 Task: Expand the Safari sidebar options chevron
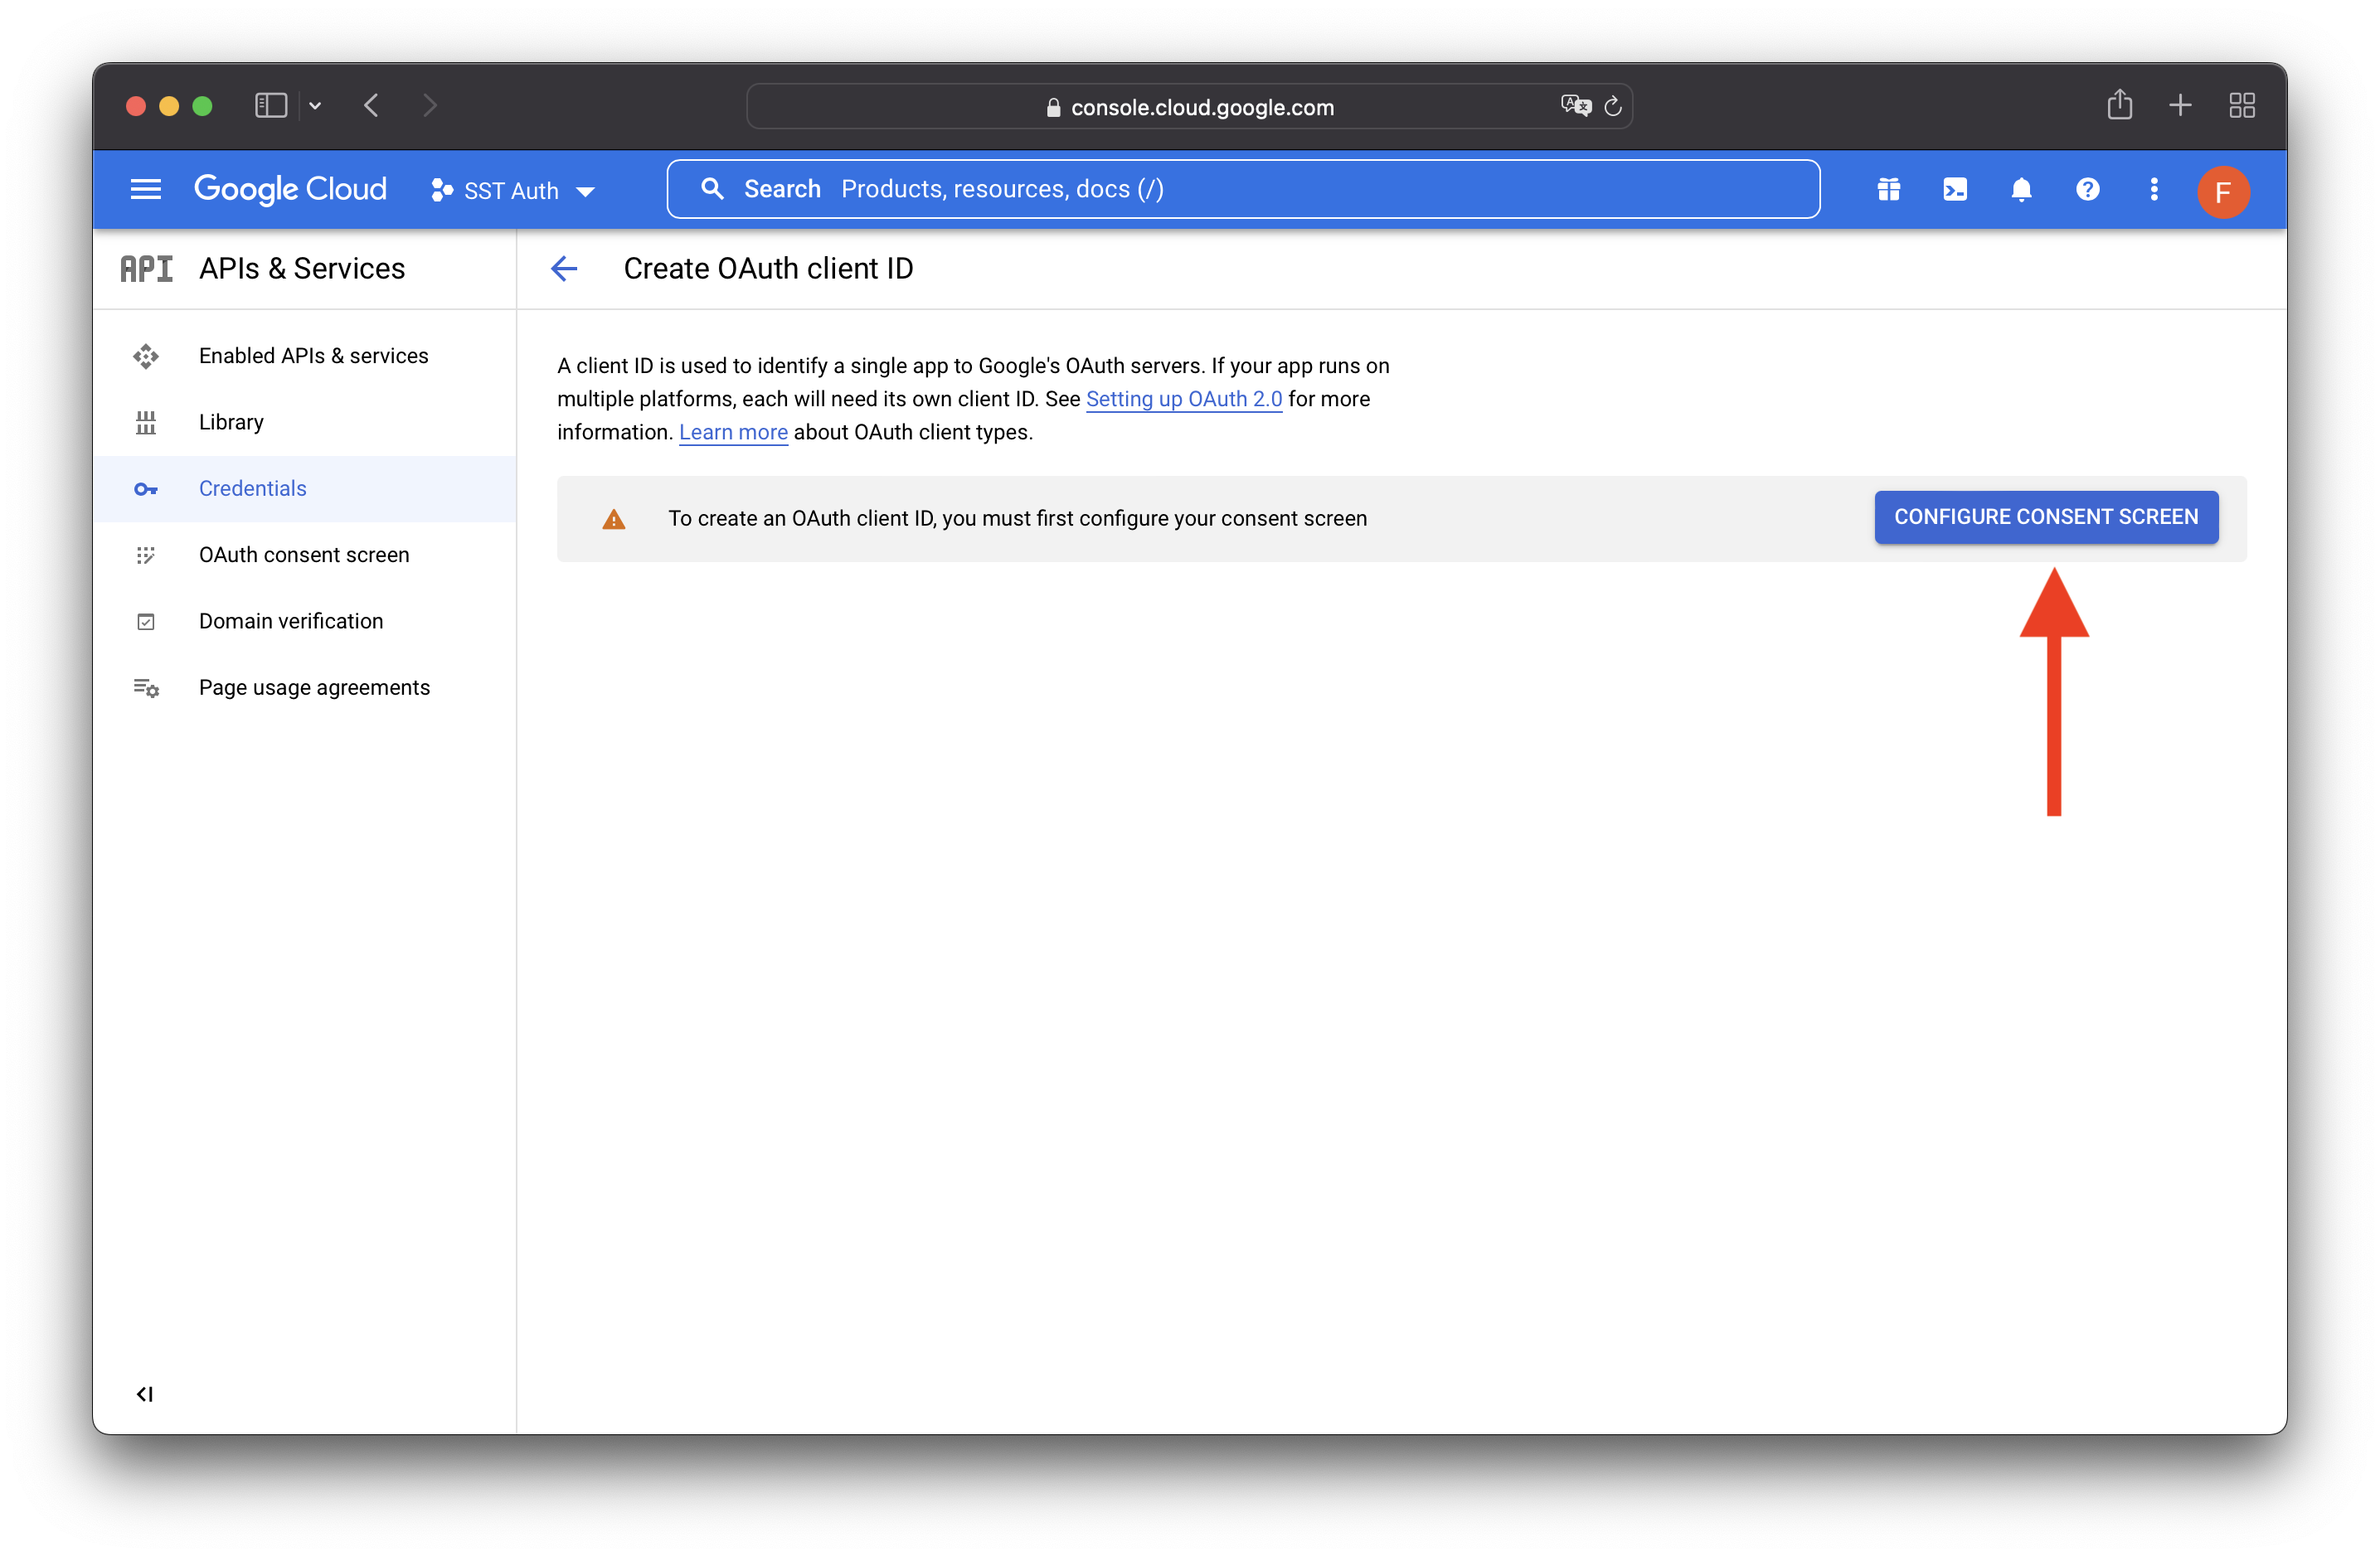click(x=315, y=105)
